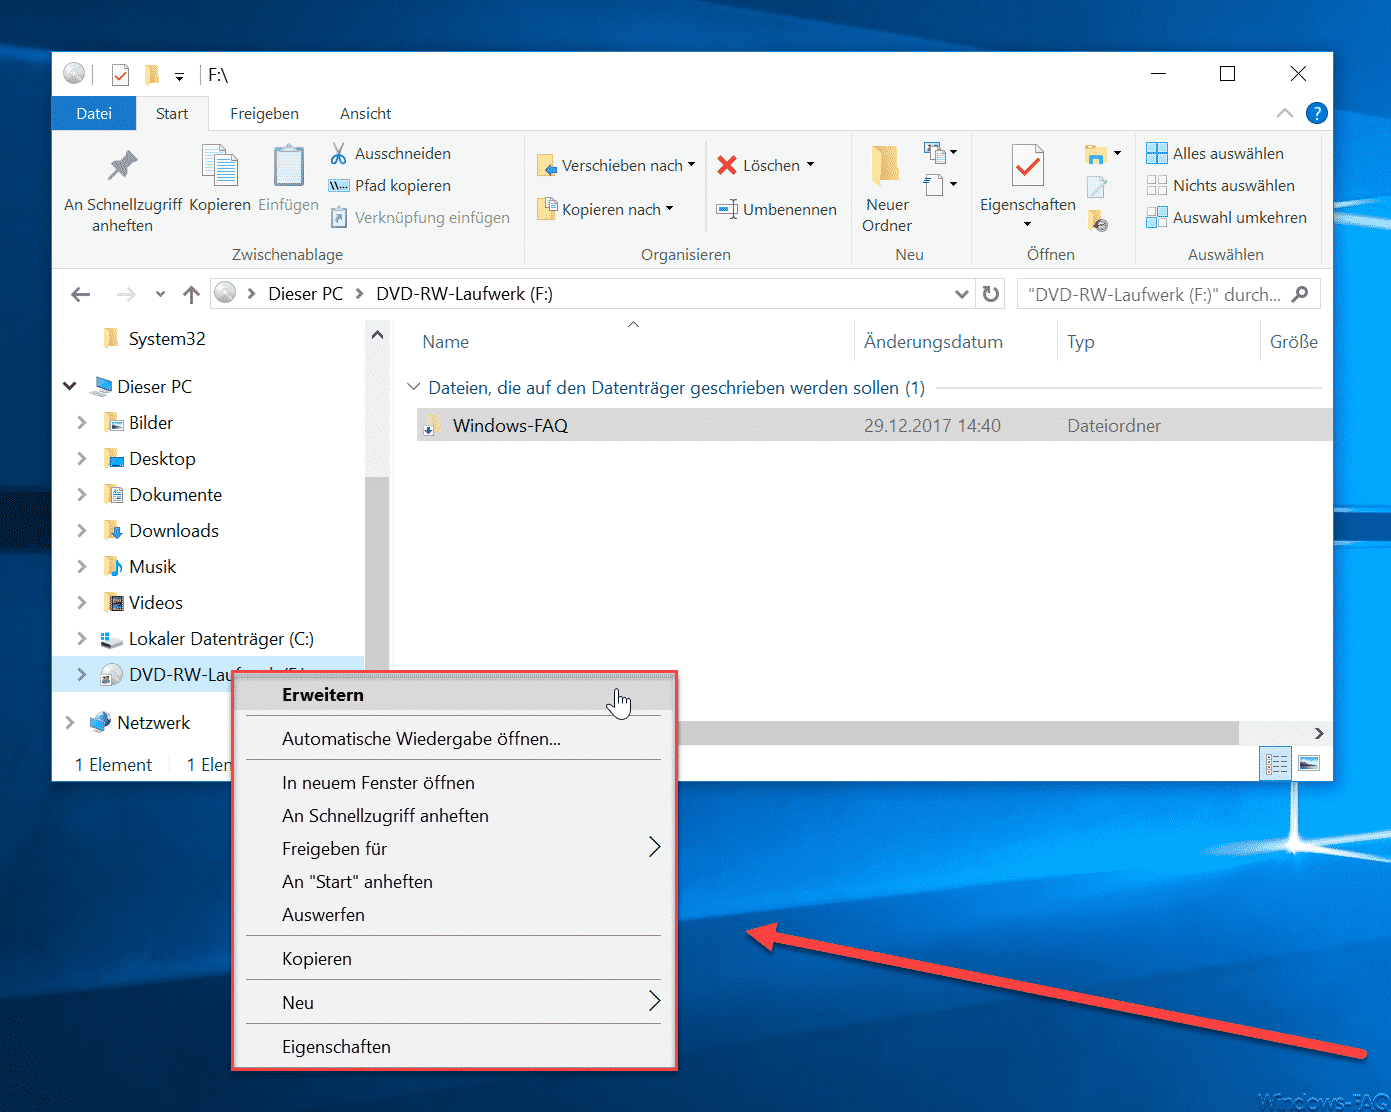Select Musik in the navigation tree
This screenshot has width=1391, height=1112.
152,566
